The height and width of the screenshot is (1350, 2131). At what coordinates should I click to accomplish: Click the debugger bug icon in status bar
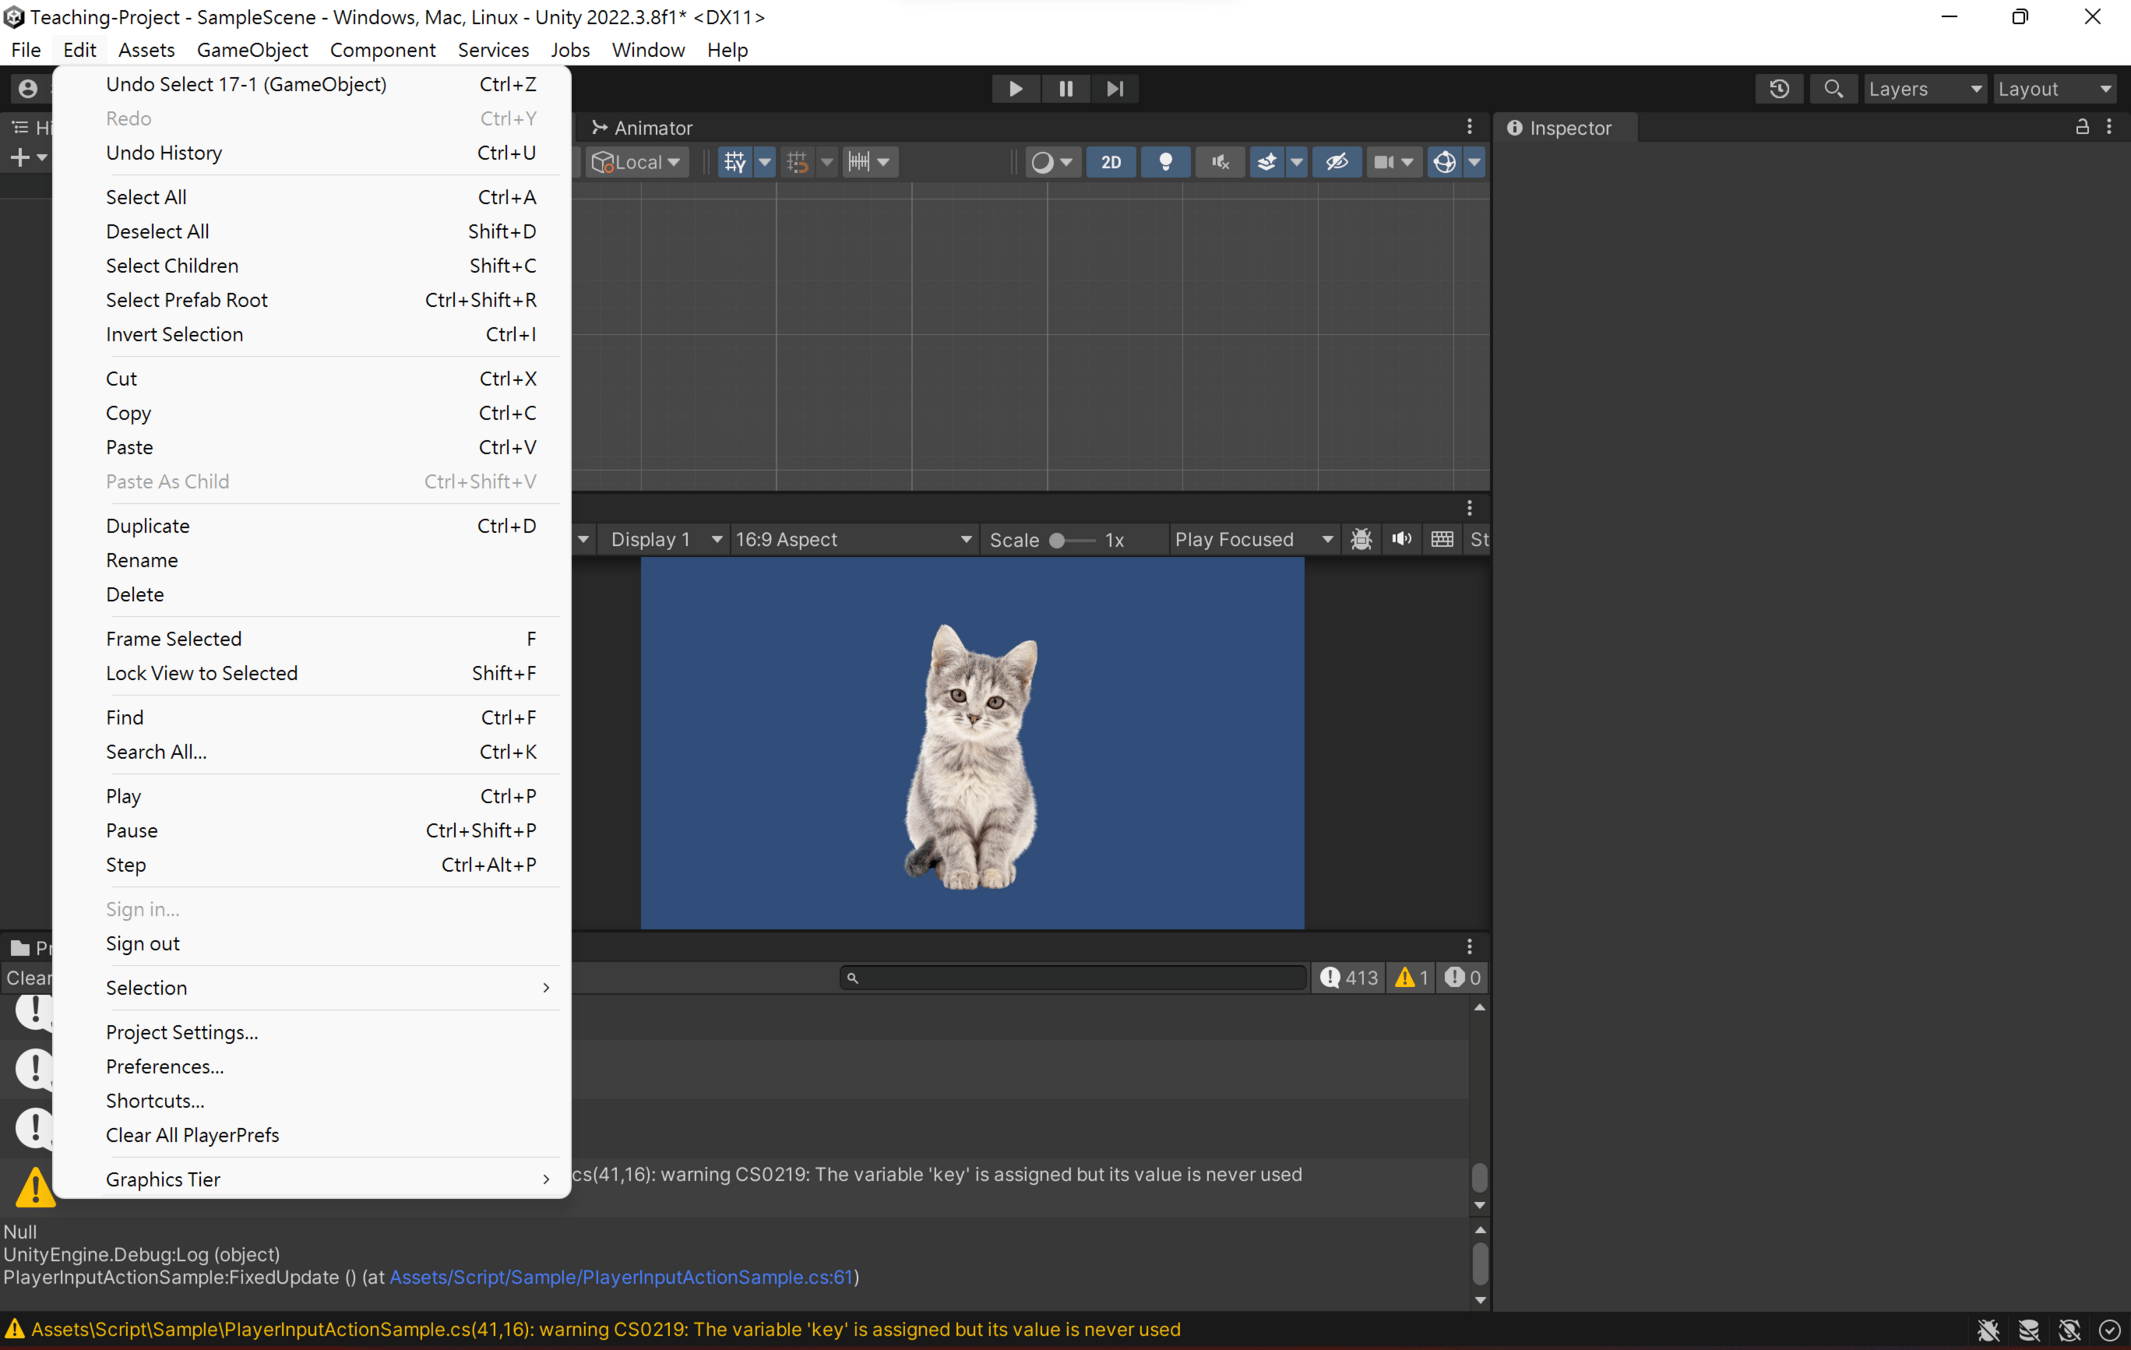[1988, 1330]
